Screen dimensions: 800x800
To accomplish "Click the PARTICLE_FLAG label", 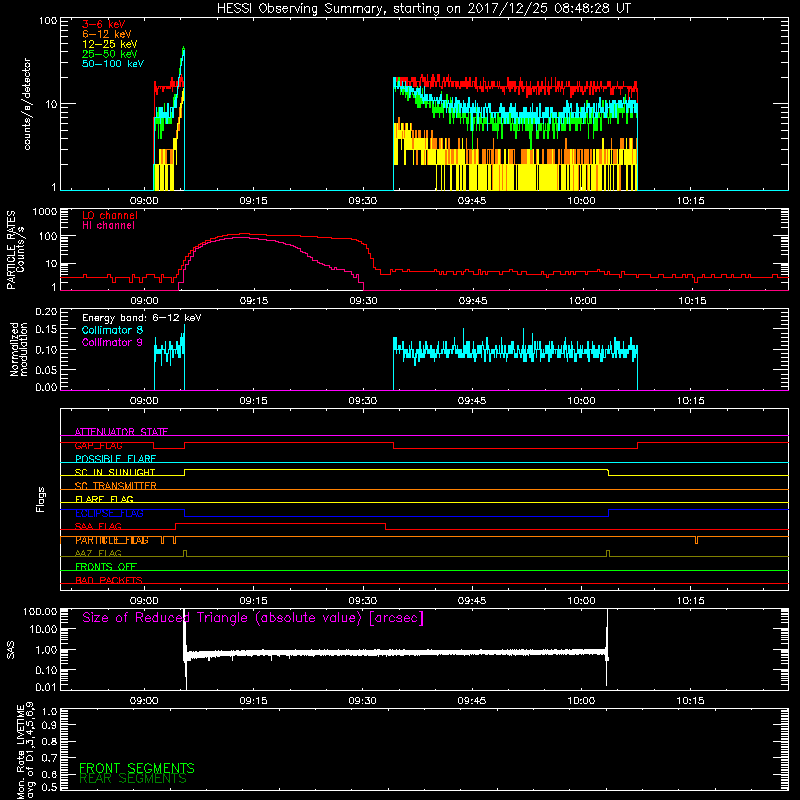I will point(112,540).
